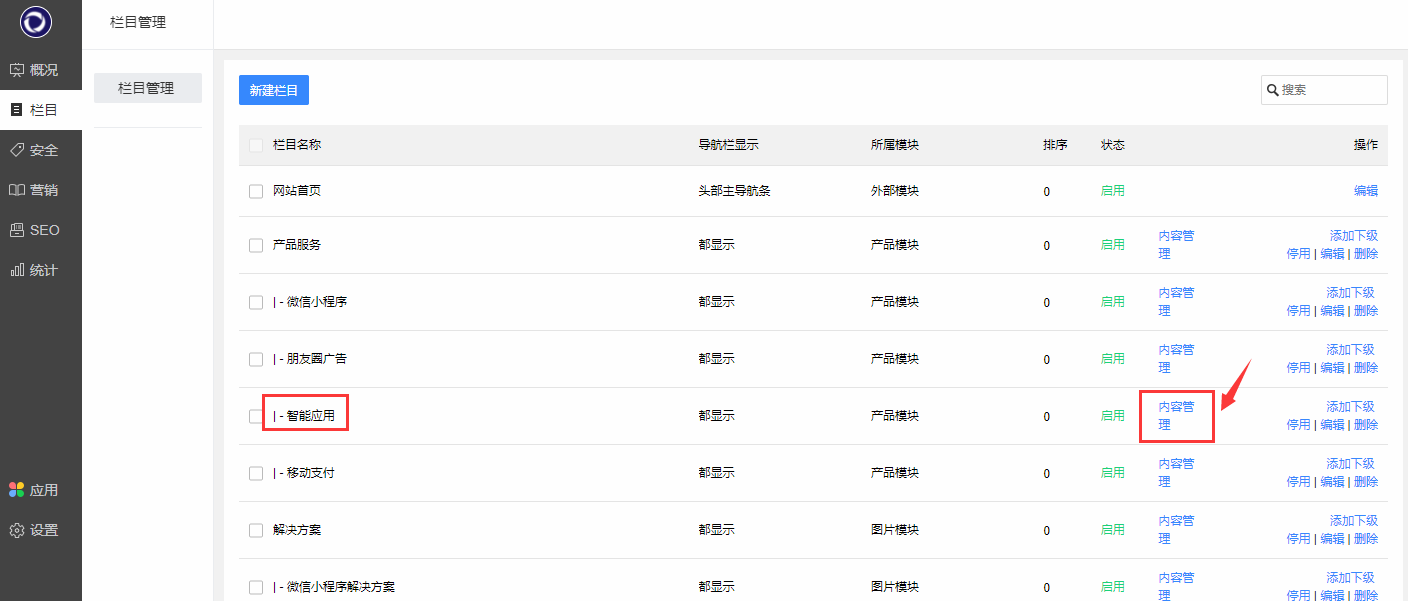
Task: Check the 智能应用 row checkbox
Action: [256, 416]
